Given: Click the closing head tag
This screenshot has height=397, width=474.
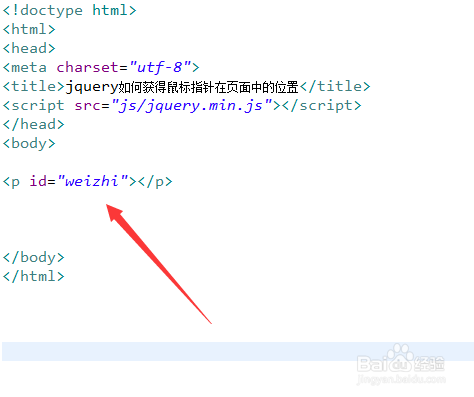Looking at the screenshot, I should (x=33, y=124).
